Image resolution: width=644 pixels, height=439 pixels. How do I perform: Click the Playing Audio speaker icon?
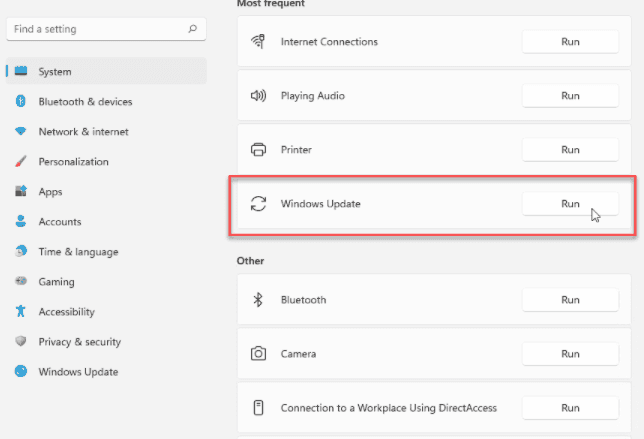coord(258,96)
